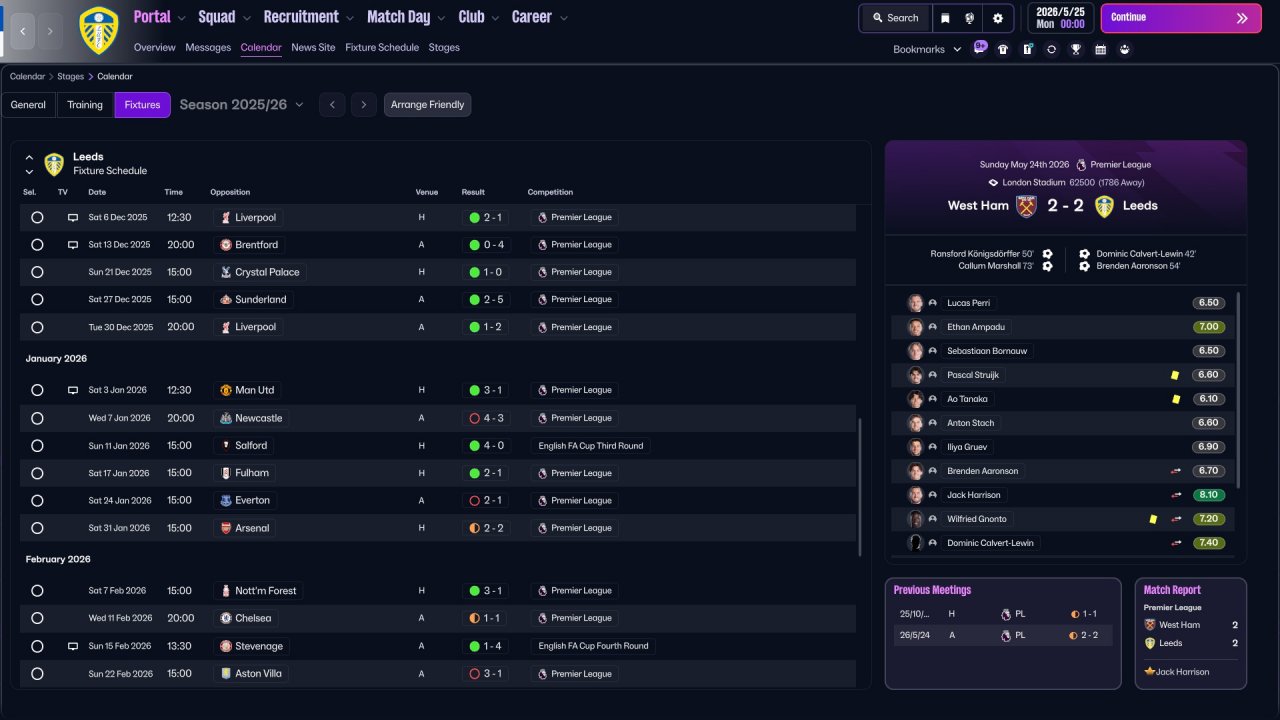Click the Leeds badge above Fixture Schedule
1280x720 pixels.
click(54, 164)
